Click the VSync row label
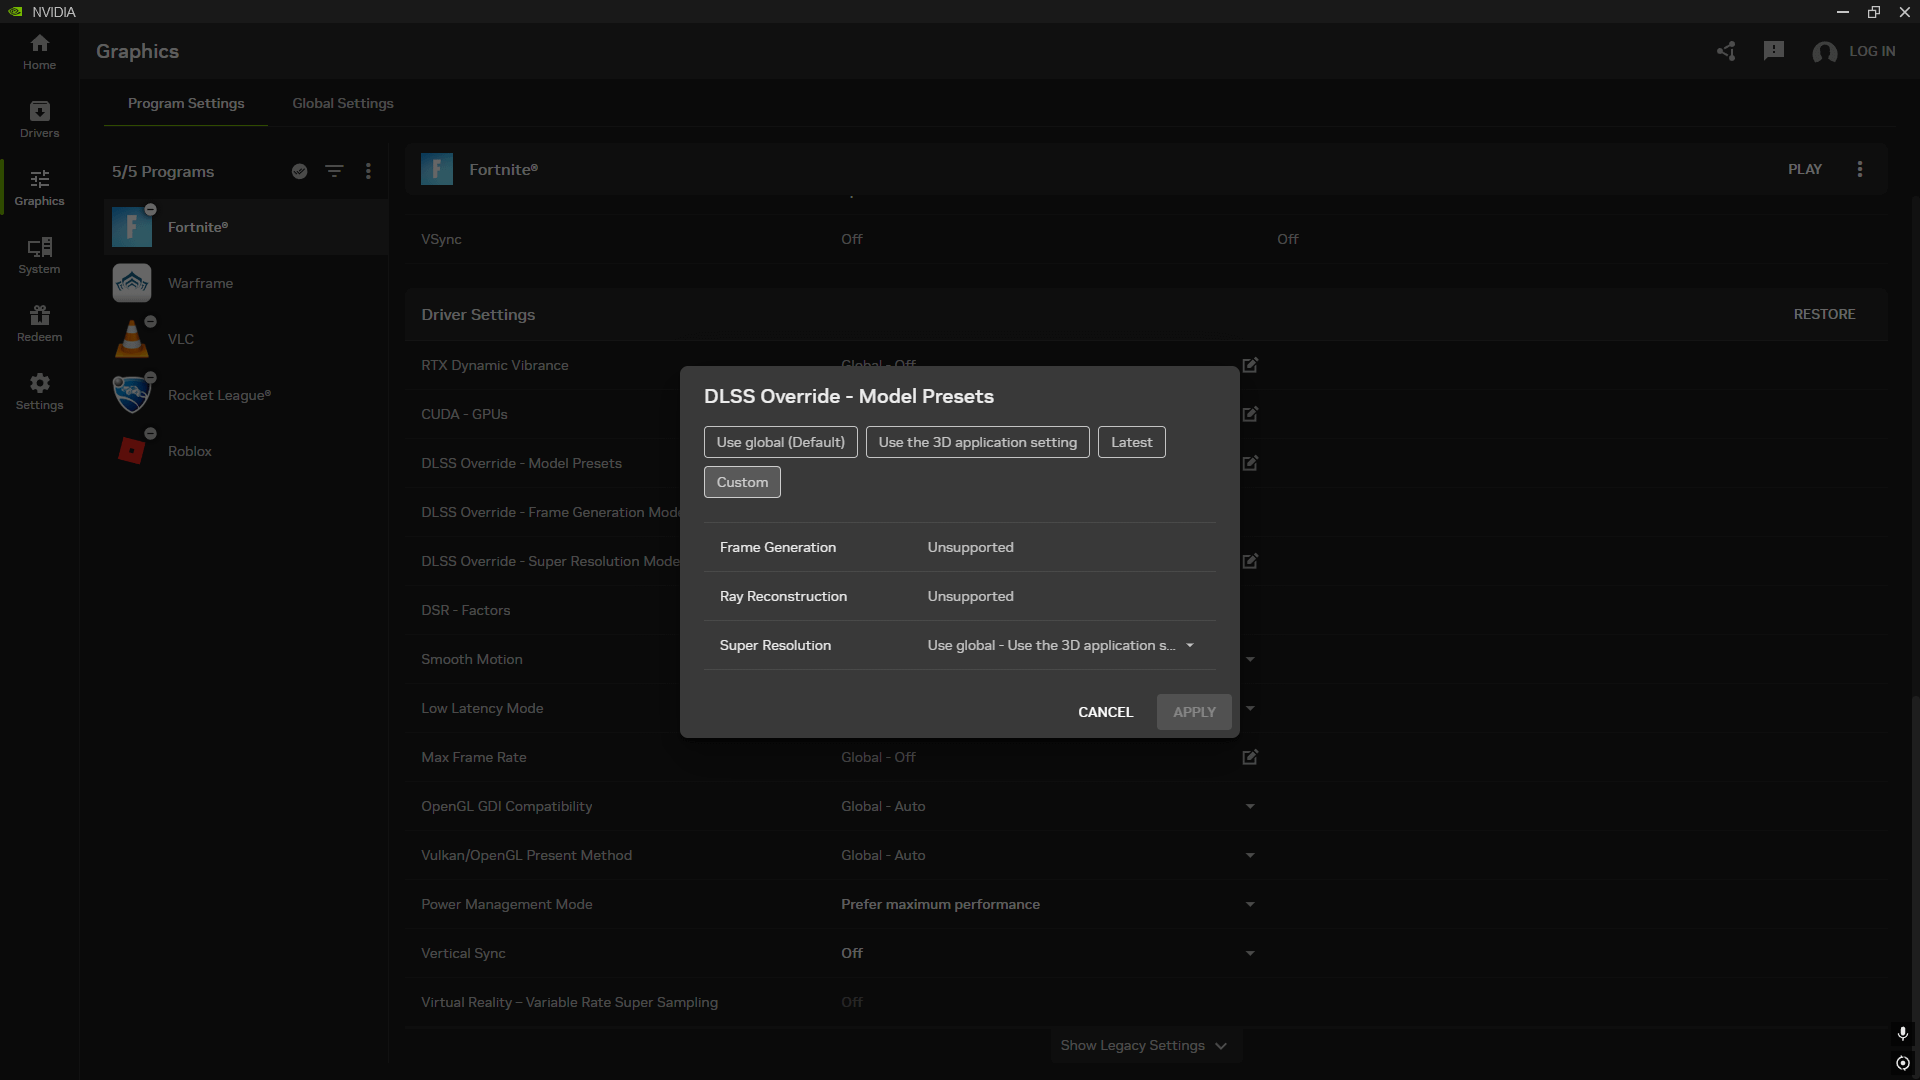1920x1080 pixels. pyautogui.click(x=441, y=239)
